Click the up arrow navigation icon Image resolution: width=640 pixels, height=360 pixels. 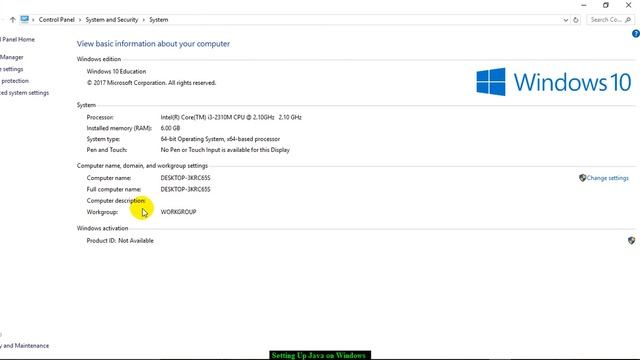[13, 20]
